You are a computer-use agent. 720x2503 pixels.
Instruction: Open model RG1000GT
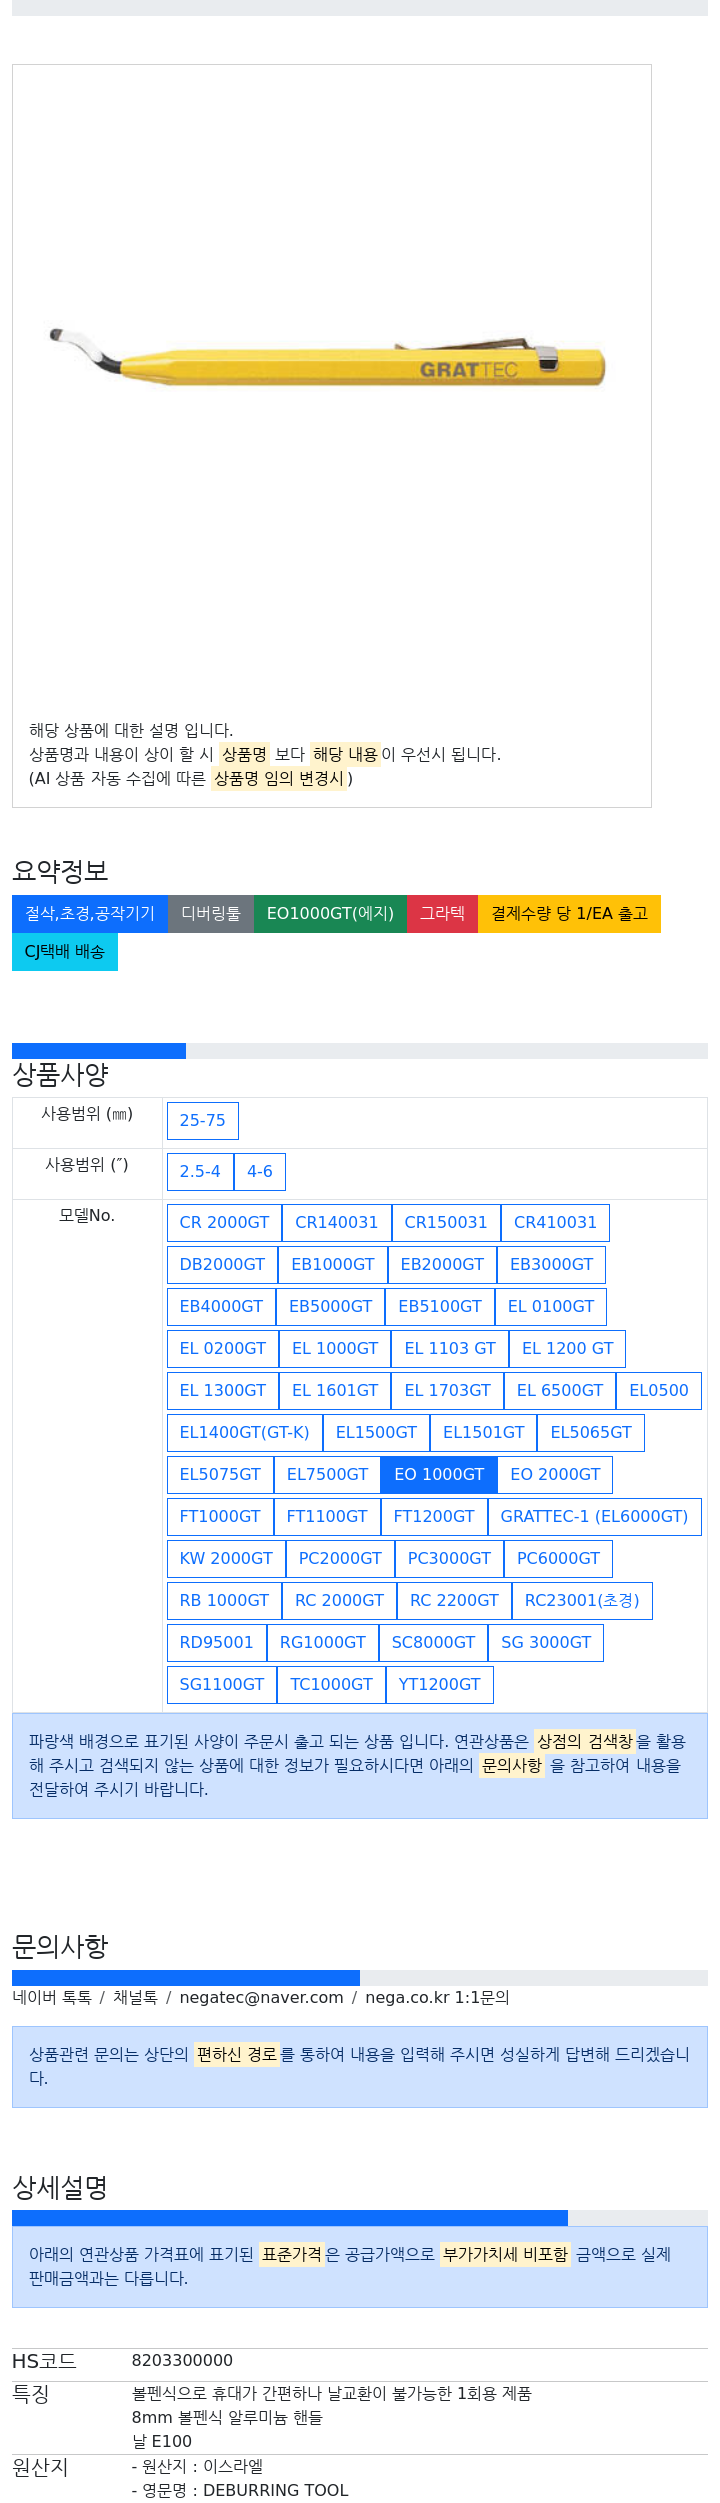click(323, 1643)
